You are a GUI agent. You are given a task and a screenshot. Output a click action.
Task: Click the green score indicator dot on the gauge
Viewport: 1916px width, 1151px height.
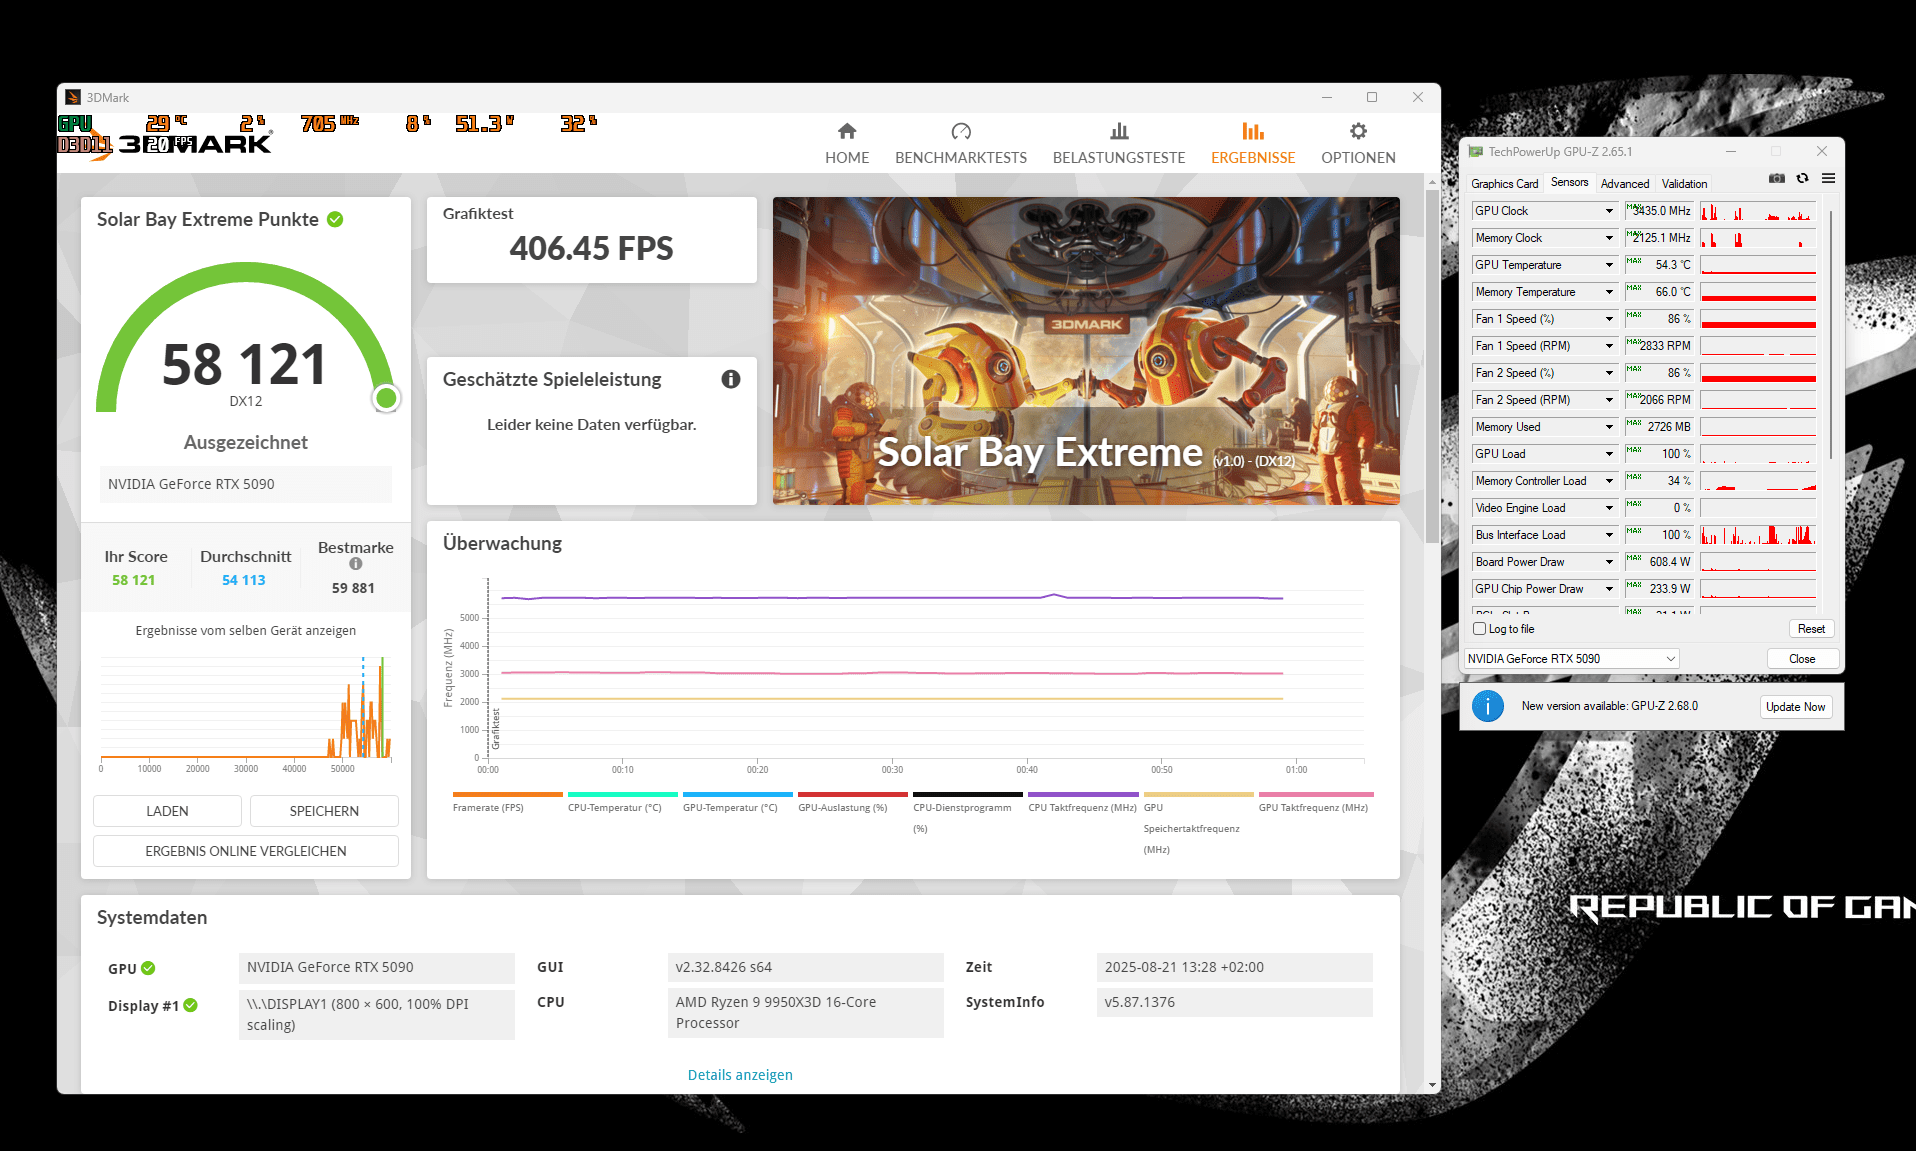[386, 398]
